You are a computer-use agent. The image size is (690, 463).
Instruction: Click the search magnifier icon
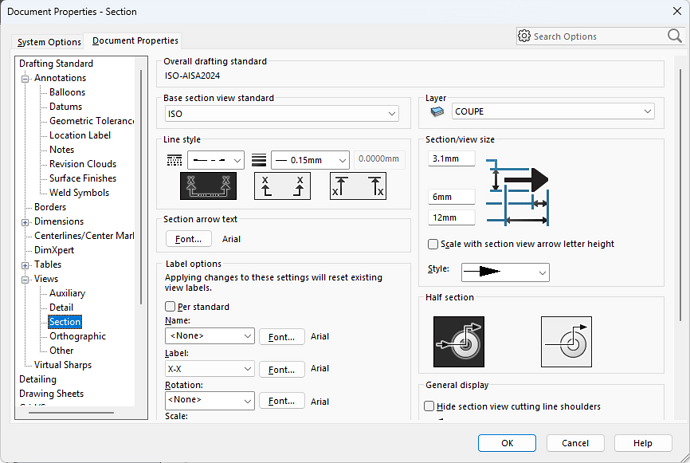(x=674, y=36)
